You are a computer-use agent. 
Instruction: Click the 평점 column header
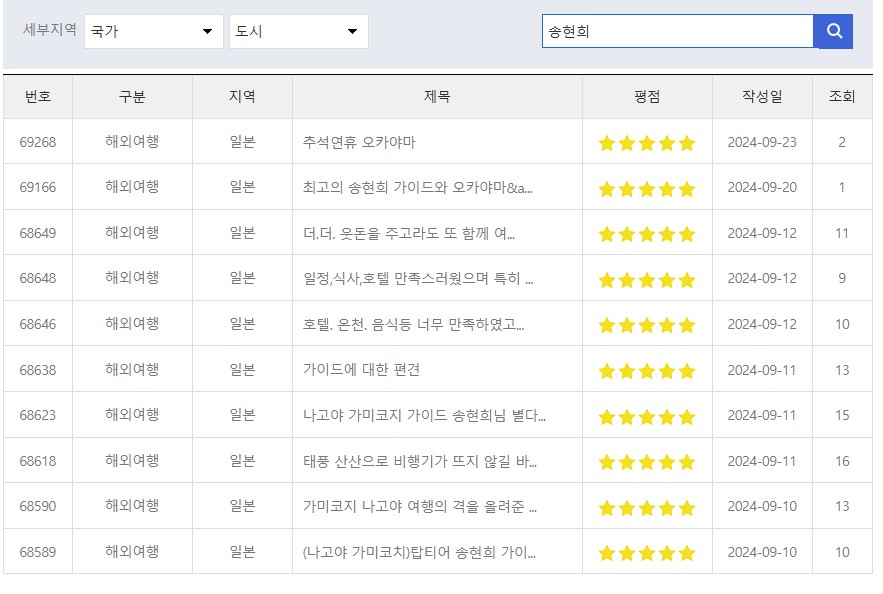647,97
